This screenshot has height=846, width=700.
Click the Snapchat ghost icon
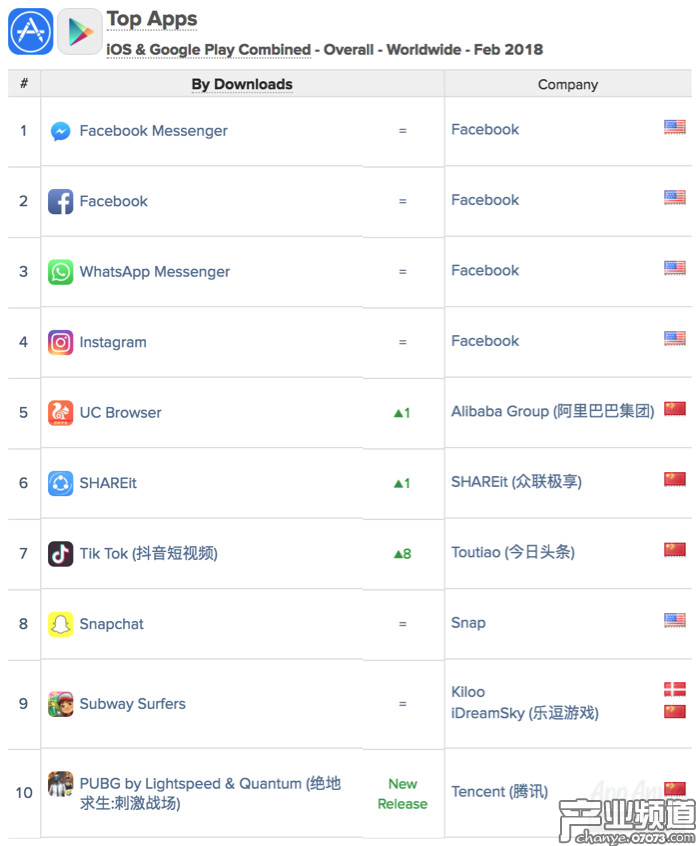[61, 624]
